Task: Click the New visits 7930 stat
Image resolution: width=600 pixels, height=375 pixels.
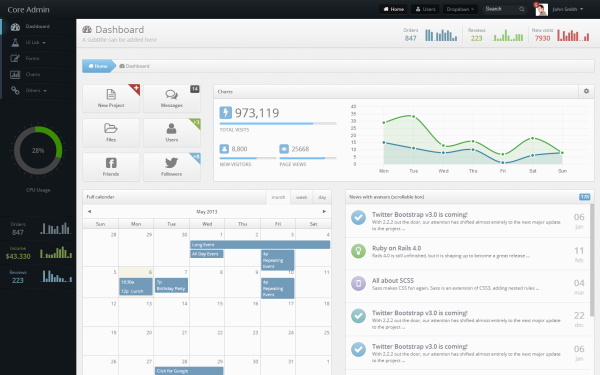Action: (561, 34)
